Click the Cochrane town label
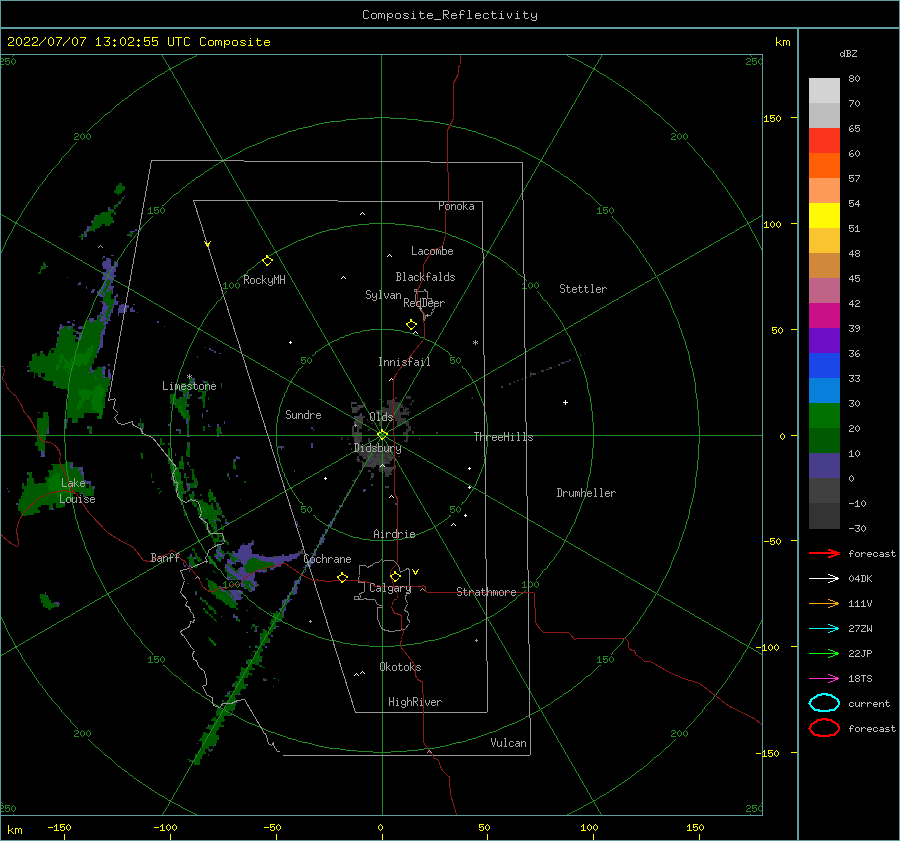This screenshot has height=841, width=900. click(327, 559)
